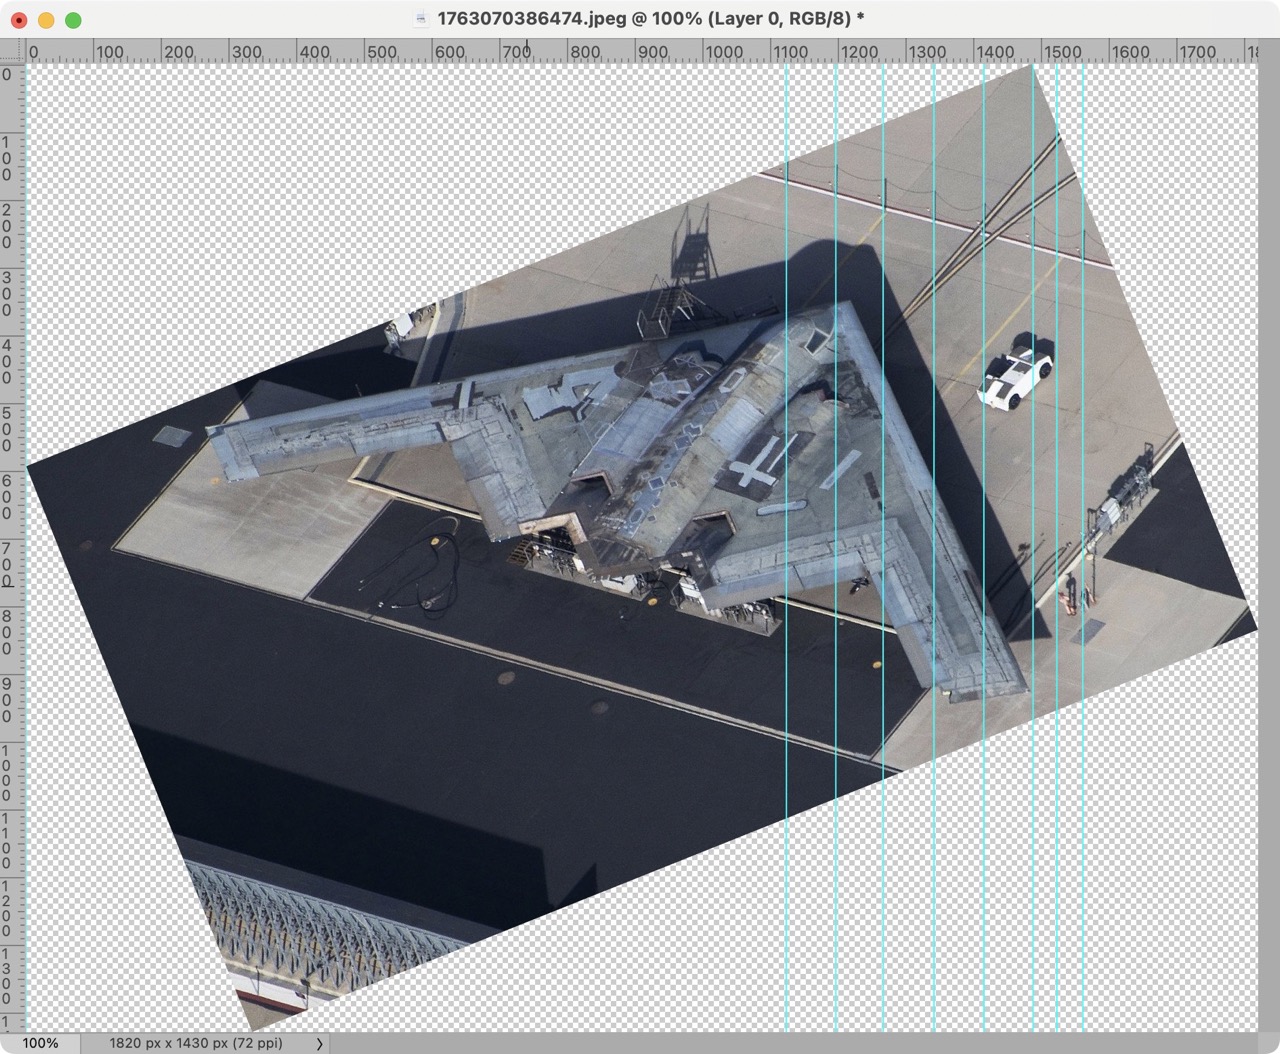Minimize the window using the yellow button
Screen dimensions: 1280x1054
46,20
